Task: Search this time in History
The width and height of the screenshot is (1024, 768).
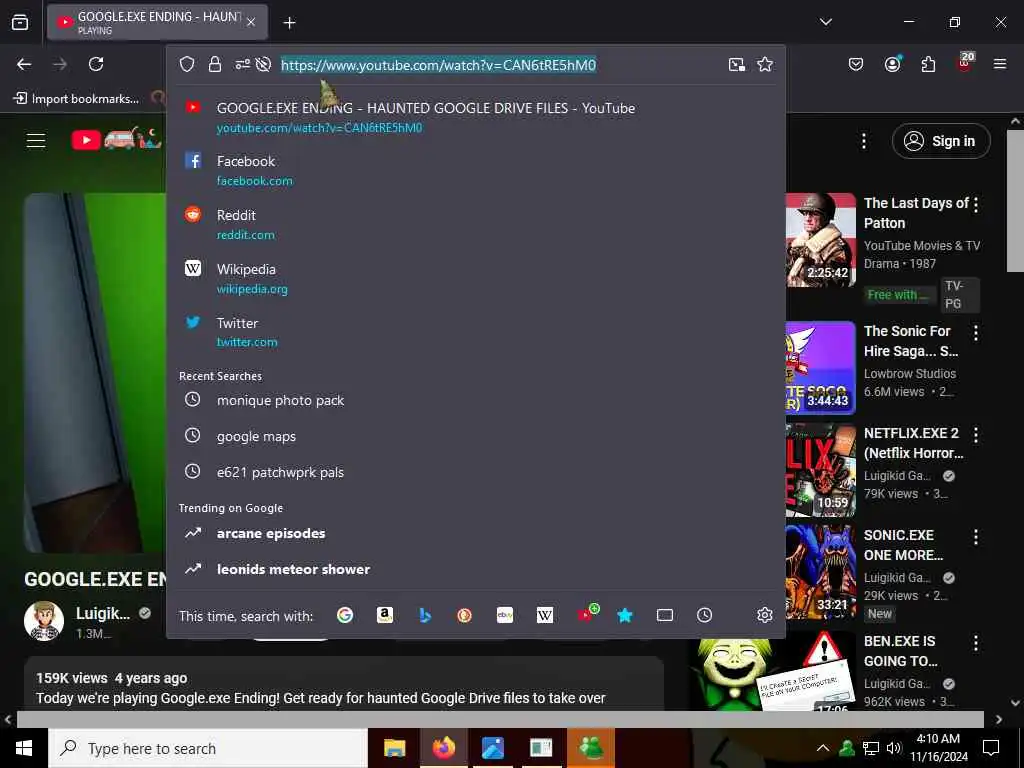Action: tap(705, 615)
